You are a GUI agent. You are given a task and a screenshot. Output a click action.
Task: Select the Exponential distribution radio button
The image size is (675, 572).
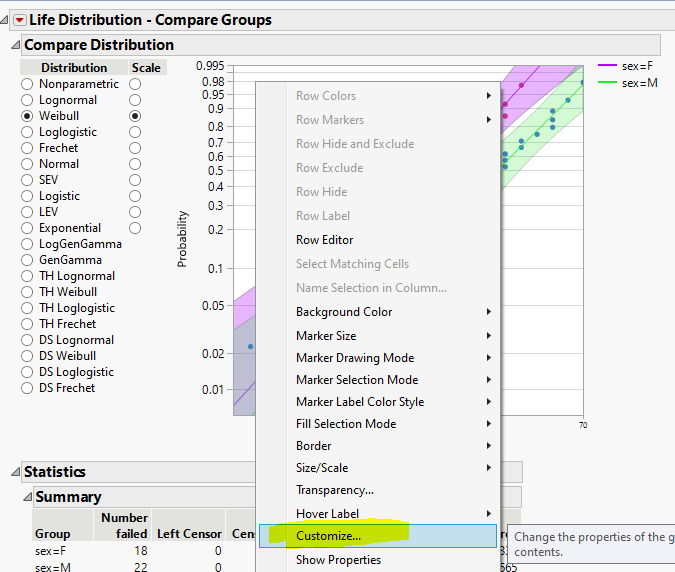click(x=28, y=228)
